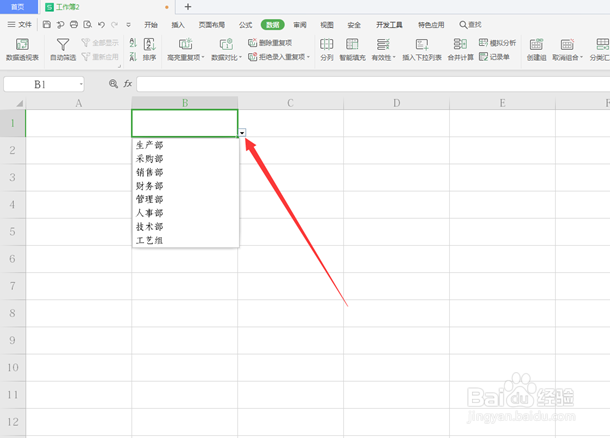This screenshot has width=610, height=438.
Task: Click the Print icon in quick toolbar
Action: pos(74,25)
